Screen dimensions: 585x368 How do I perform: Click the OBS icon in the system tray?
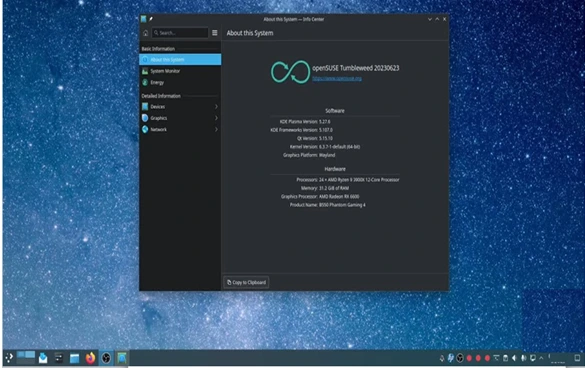460,358
